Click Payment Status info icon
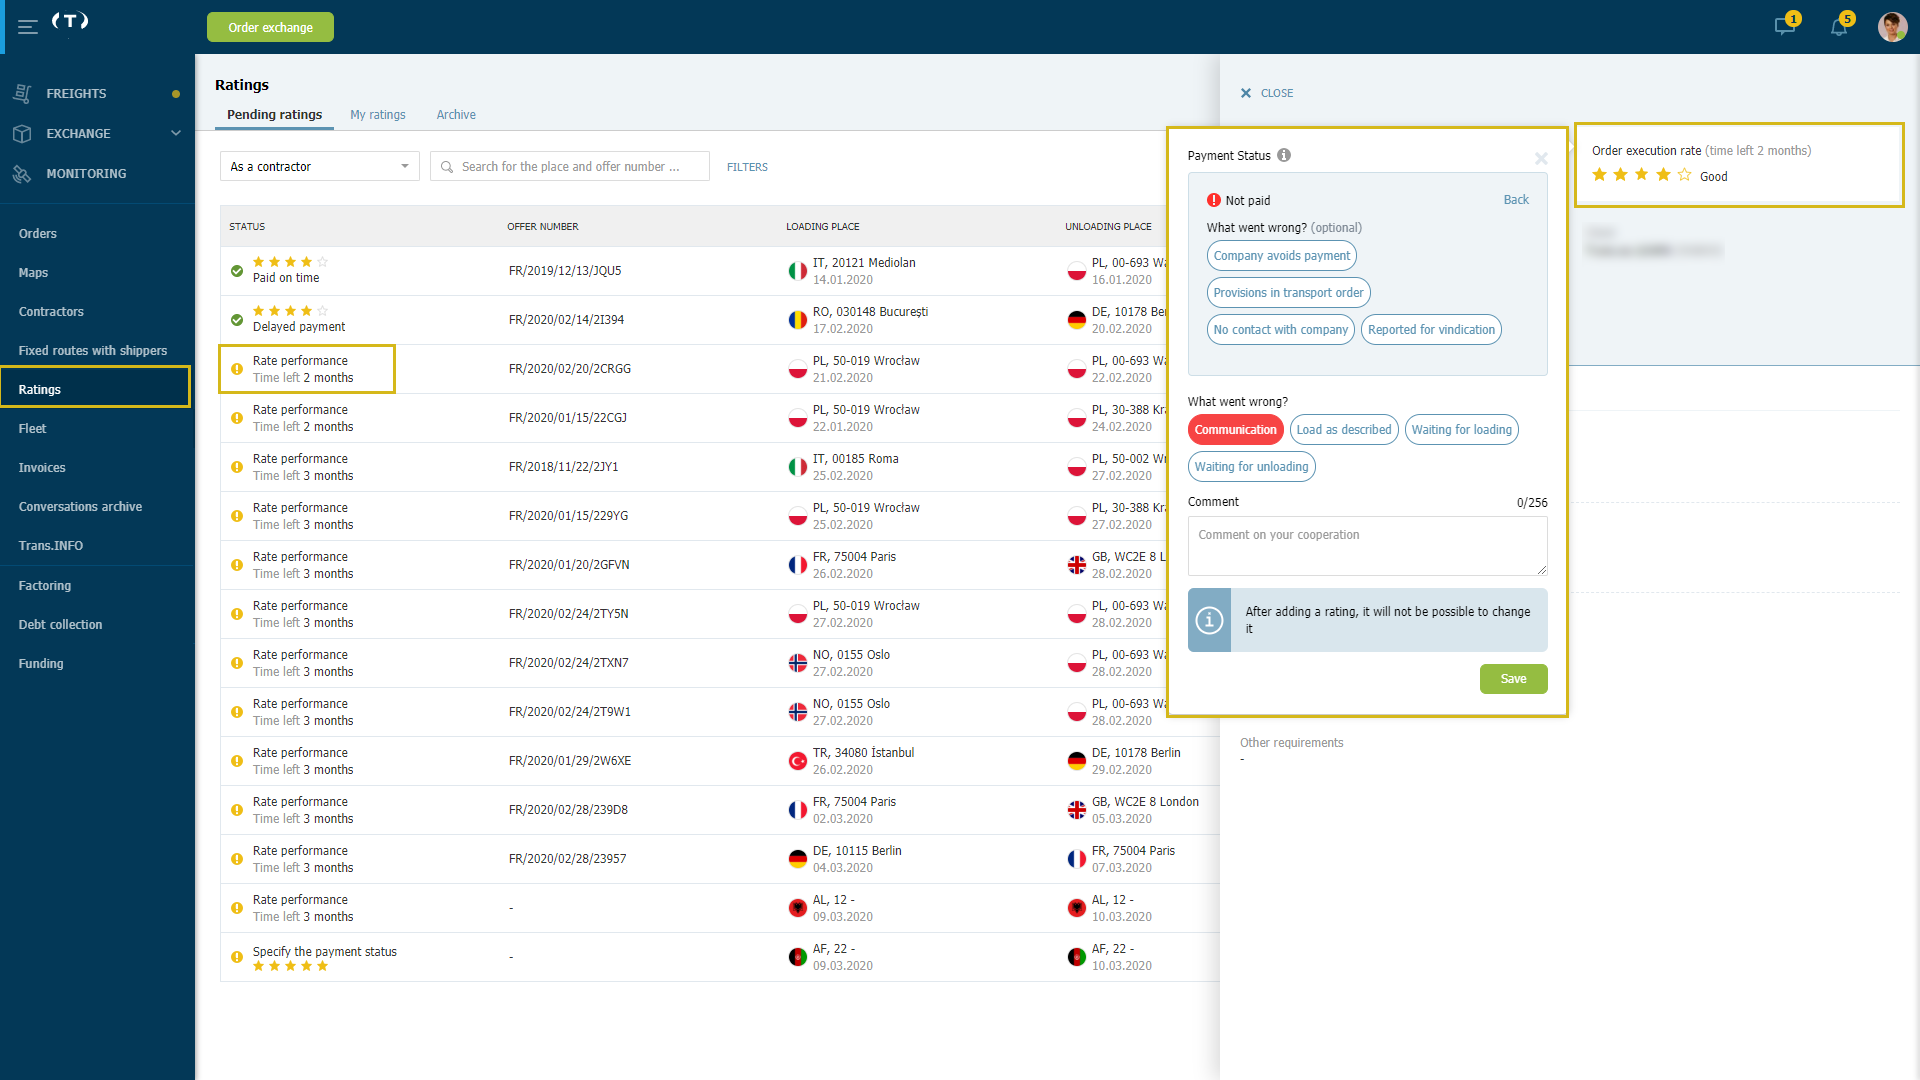The width and height of the screenshot is (1920, 1080). pyautogui.click(x=1284, y=155)
